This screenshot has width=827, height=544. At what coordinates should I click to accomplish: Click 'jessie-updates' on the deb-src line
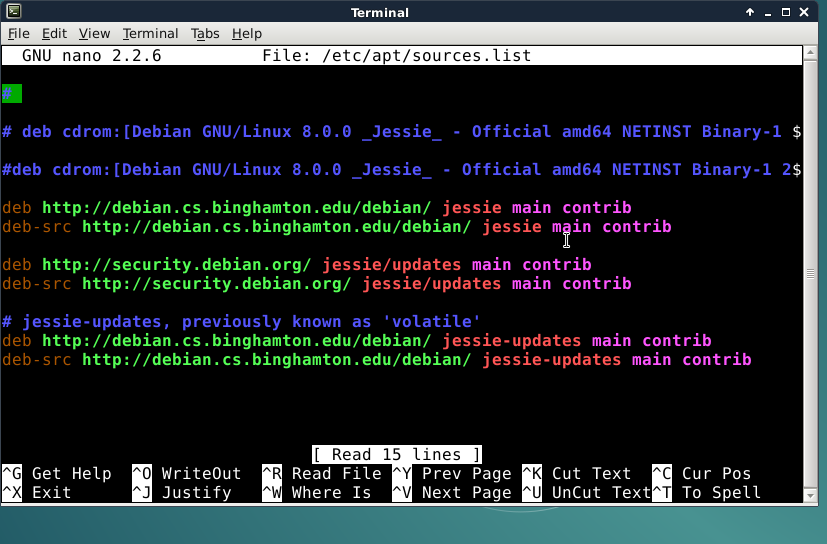point(551,360)
